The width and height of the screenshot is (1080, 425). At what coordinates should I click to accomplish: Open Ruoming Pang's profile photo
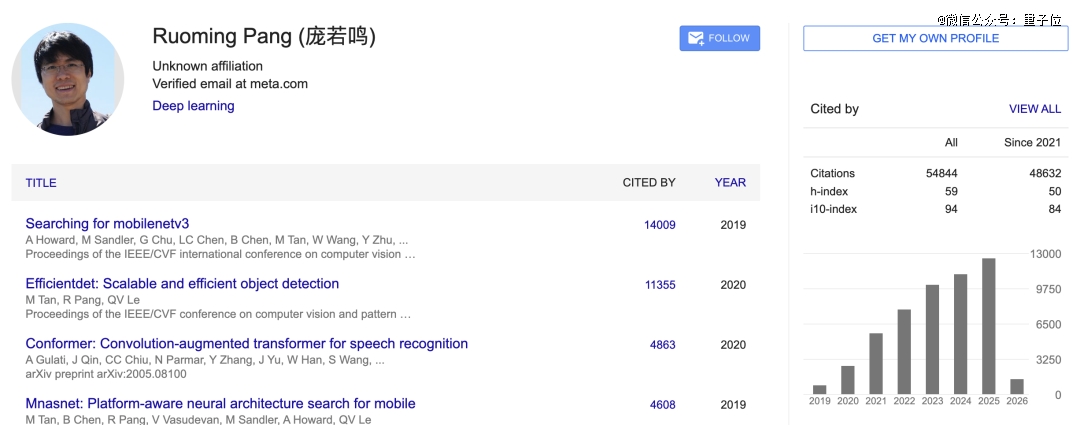point(68,80)
